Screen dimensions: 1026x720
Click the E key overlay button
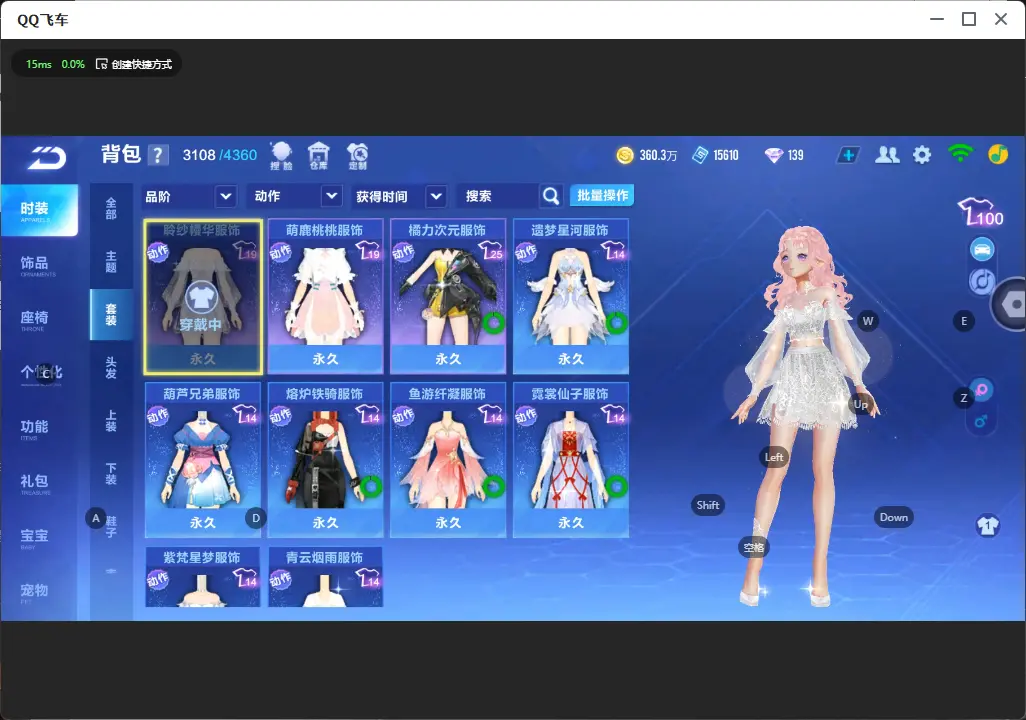(x=964, y=321)
